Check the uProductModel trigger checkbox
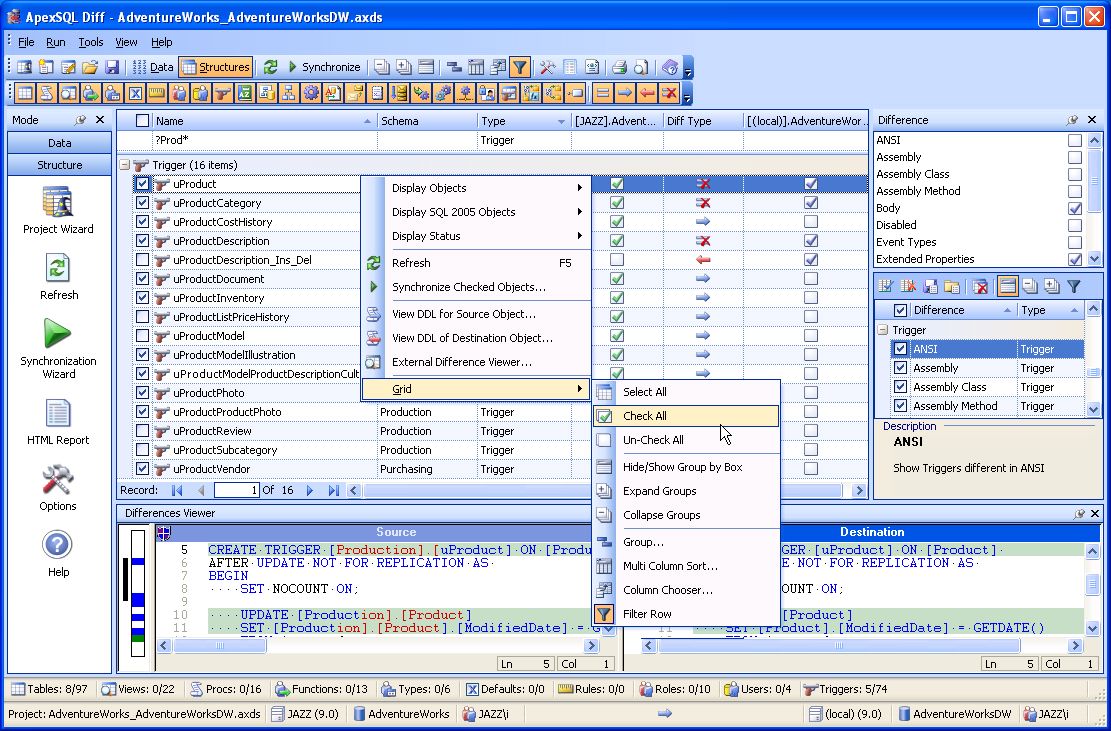The width and height of the screenshot is (1111, 731). pyautogui.click(x=142, y=336)
